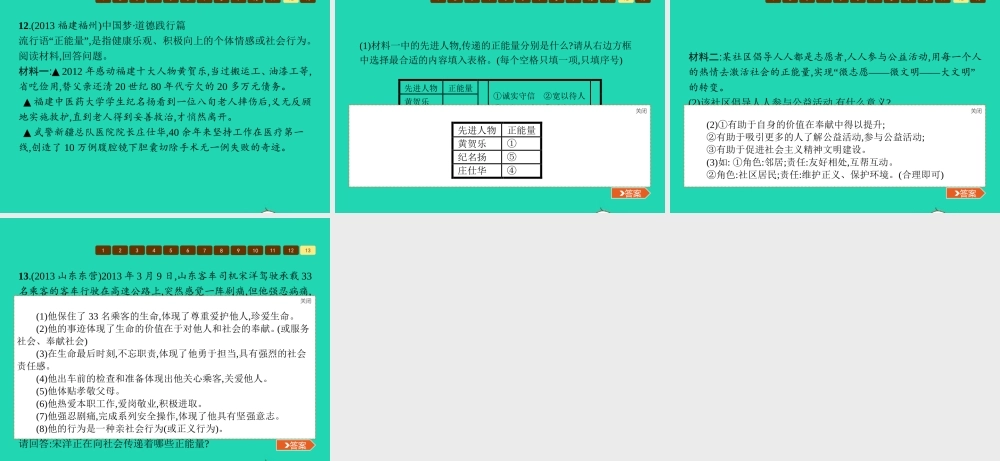Click paragraph about 福建中医药大学学生纪名扬
Viewport: 1000px width, 461px height.
point(165,108)
